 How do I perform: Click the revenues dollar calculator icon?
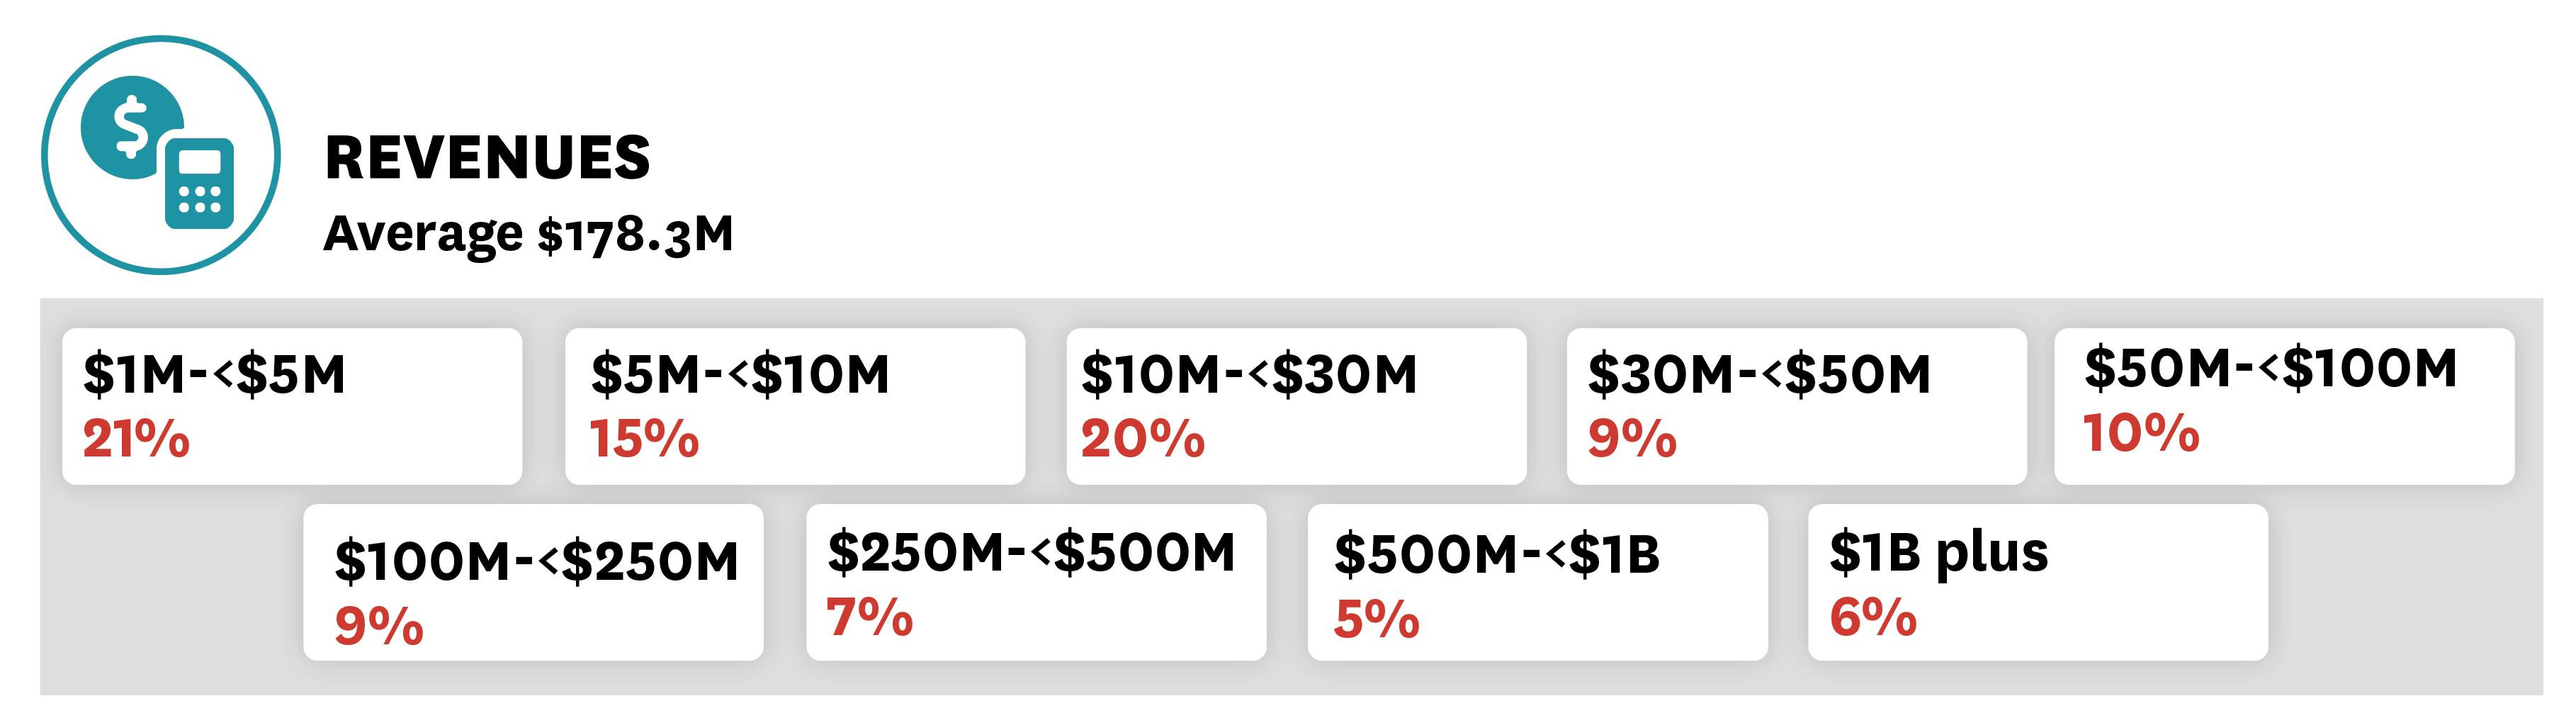click(x=161, y=155)
